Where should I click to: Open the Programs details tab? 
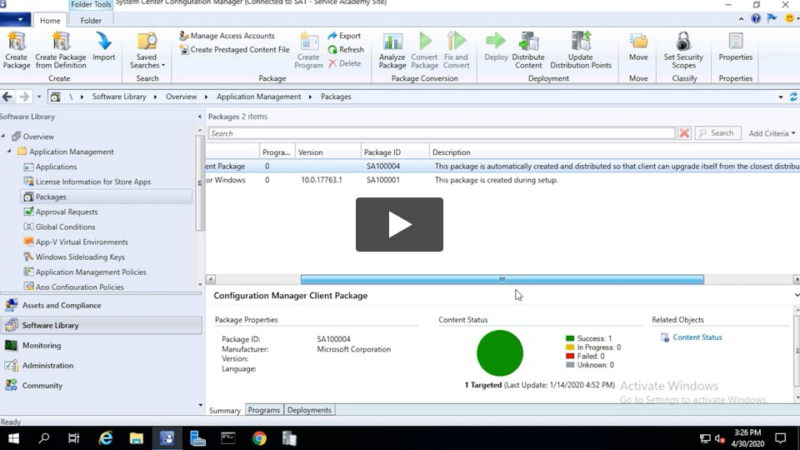tap(264, 410)
